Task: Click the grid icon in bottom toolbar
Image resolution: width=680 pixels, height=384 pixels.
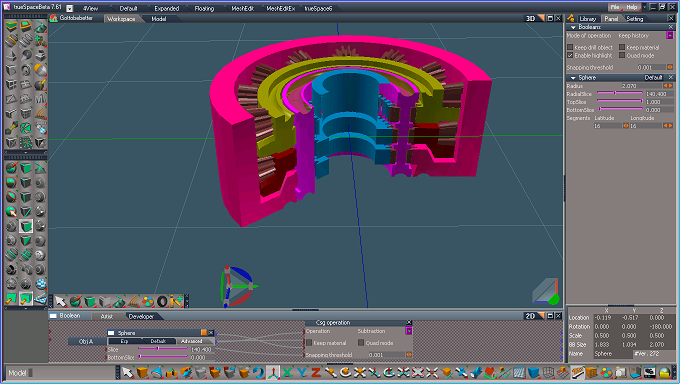Action: click(x=519, y=373)
